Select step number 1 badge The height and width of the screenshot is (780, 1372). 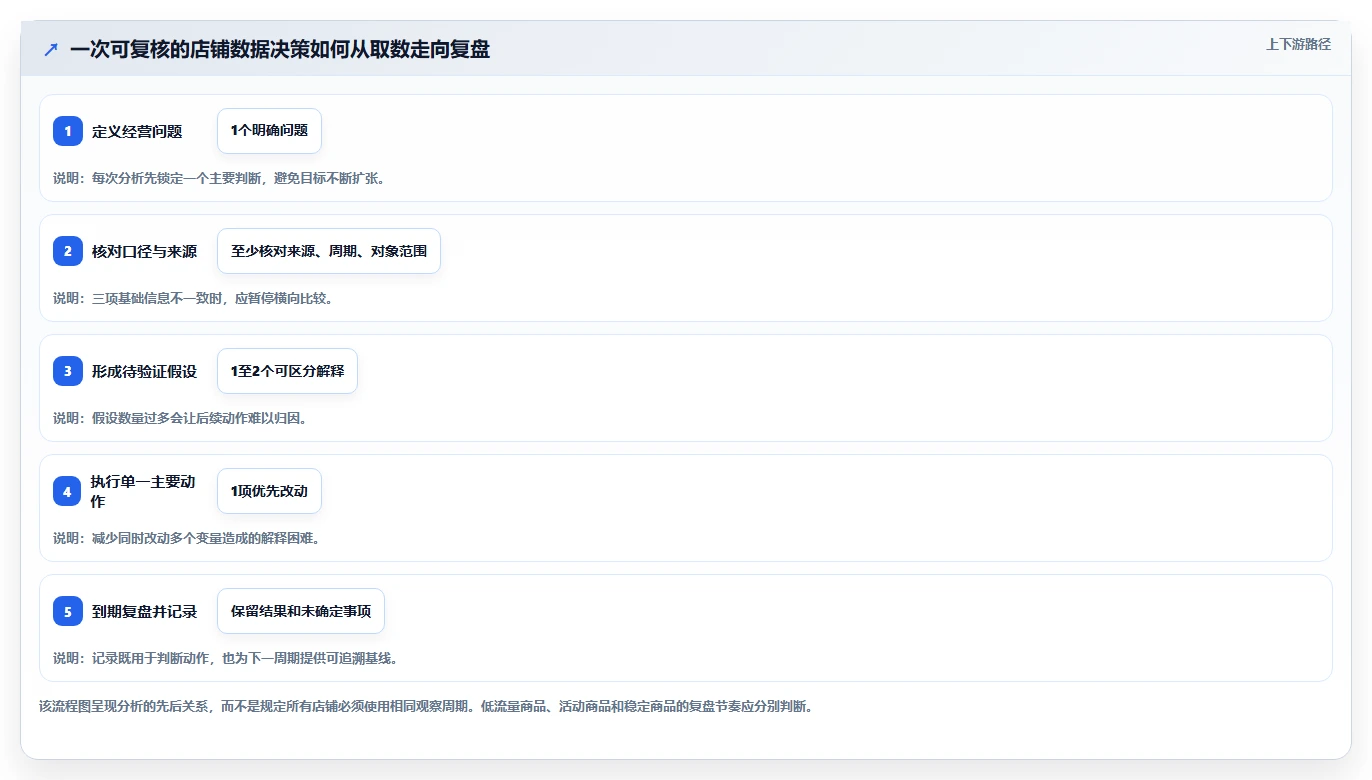pos(68,131)
